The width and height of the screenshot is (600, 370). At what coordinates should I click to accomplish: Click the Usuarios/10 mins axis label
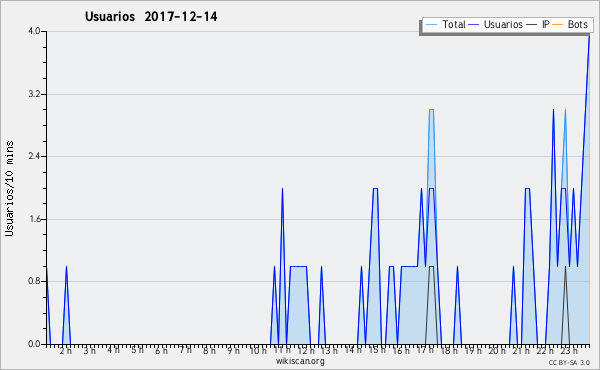click(9, 188)
